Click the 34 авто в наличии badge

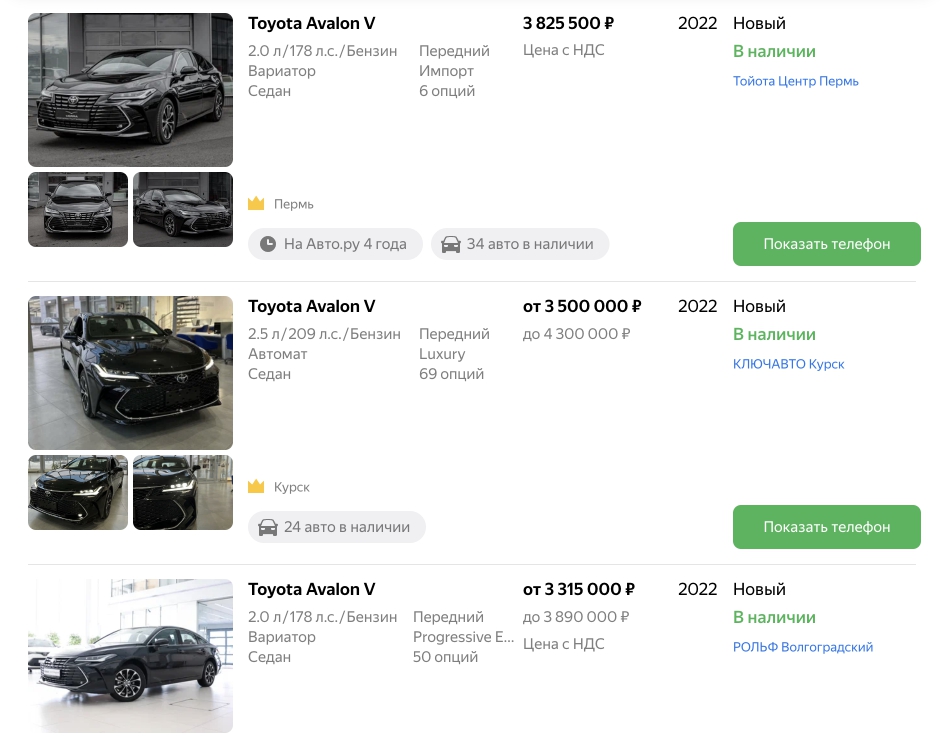click(x=520, y=244)
